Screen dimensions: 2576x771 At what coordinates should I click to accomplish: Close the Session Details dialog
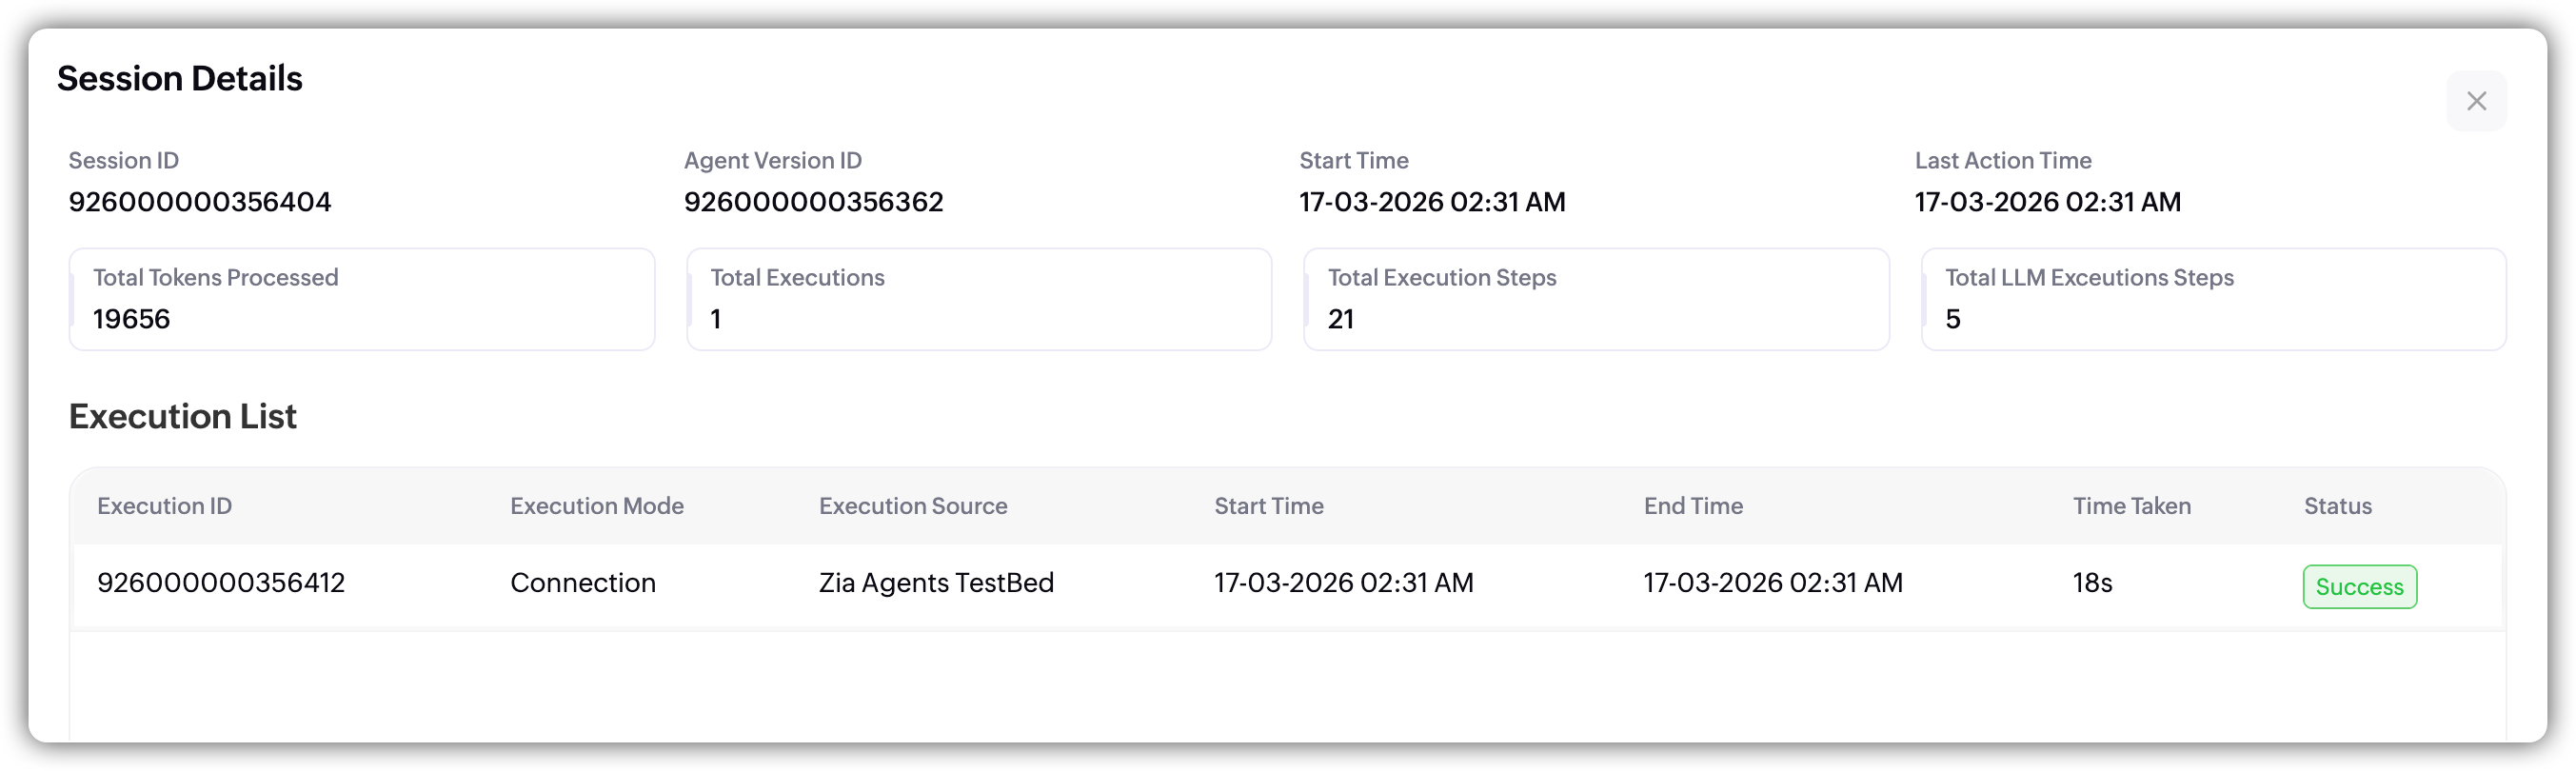2476,101
